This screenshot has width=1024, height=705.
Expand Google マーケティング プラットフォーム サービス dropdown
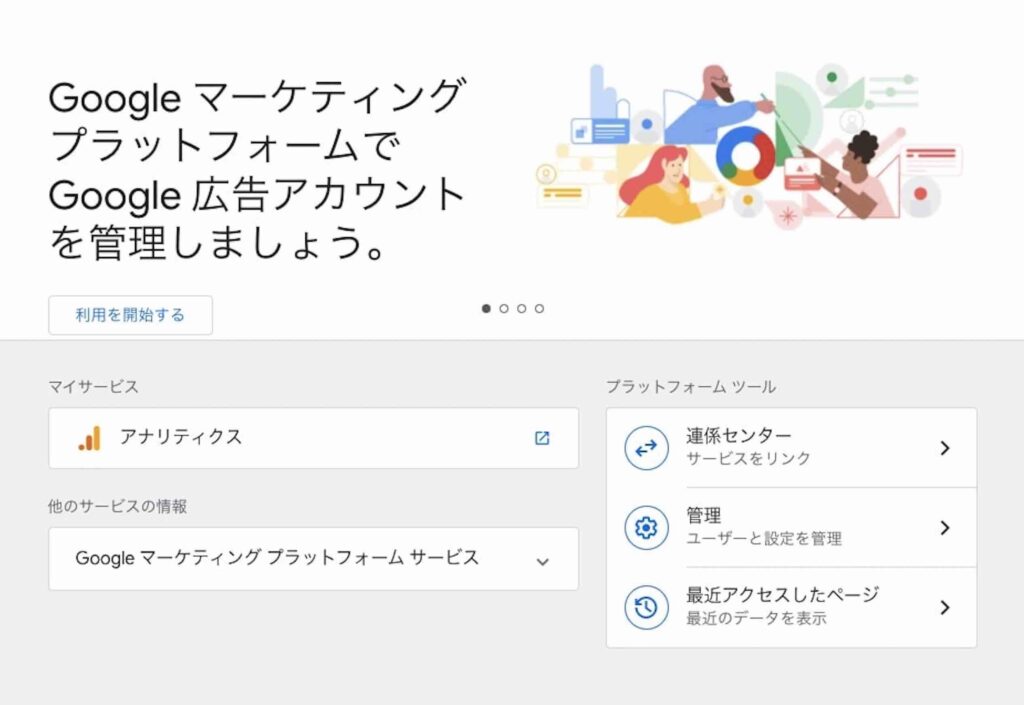313,559
